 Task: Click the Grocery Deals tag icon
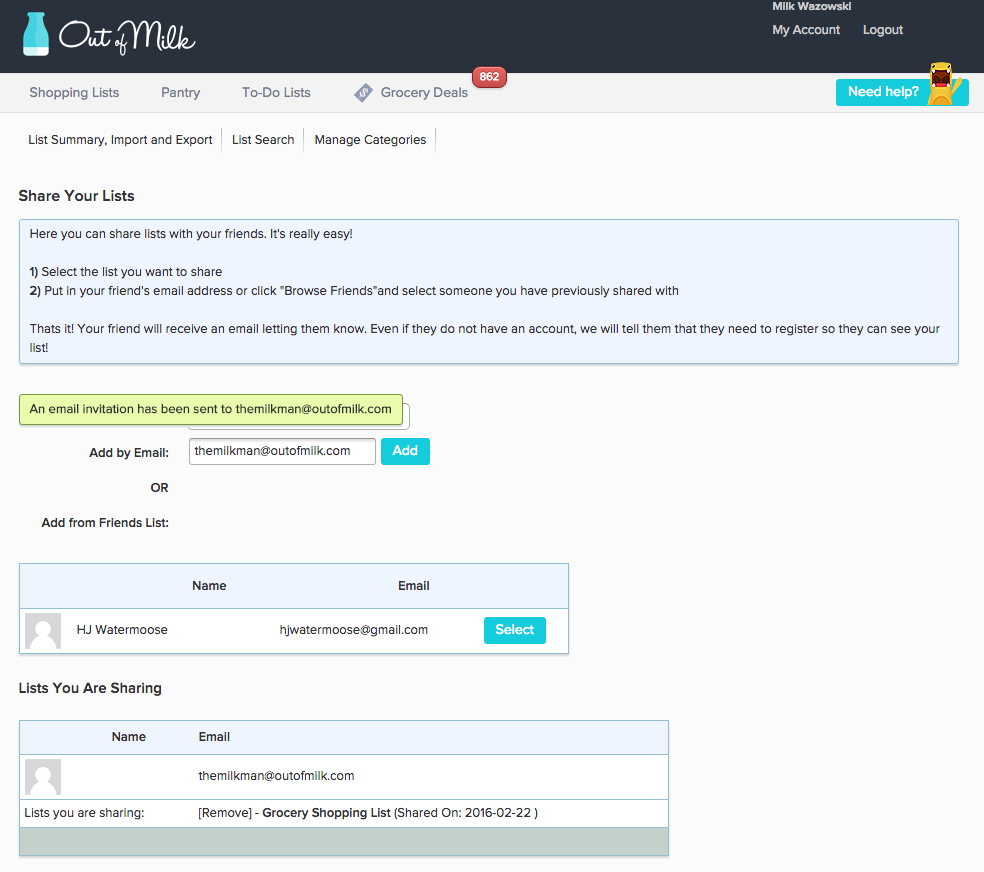363,93
